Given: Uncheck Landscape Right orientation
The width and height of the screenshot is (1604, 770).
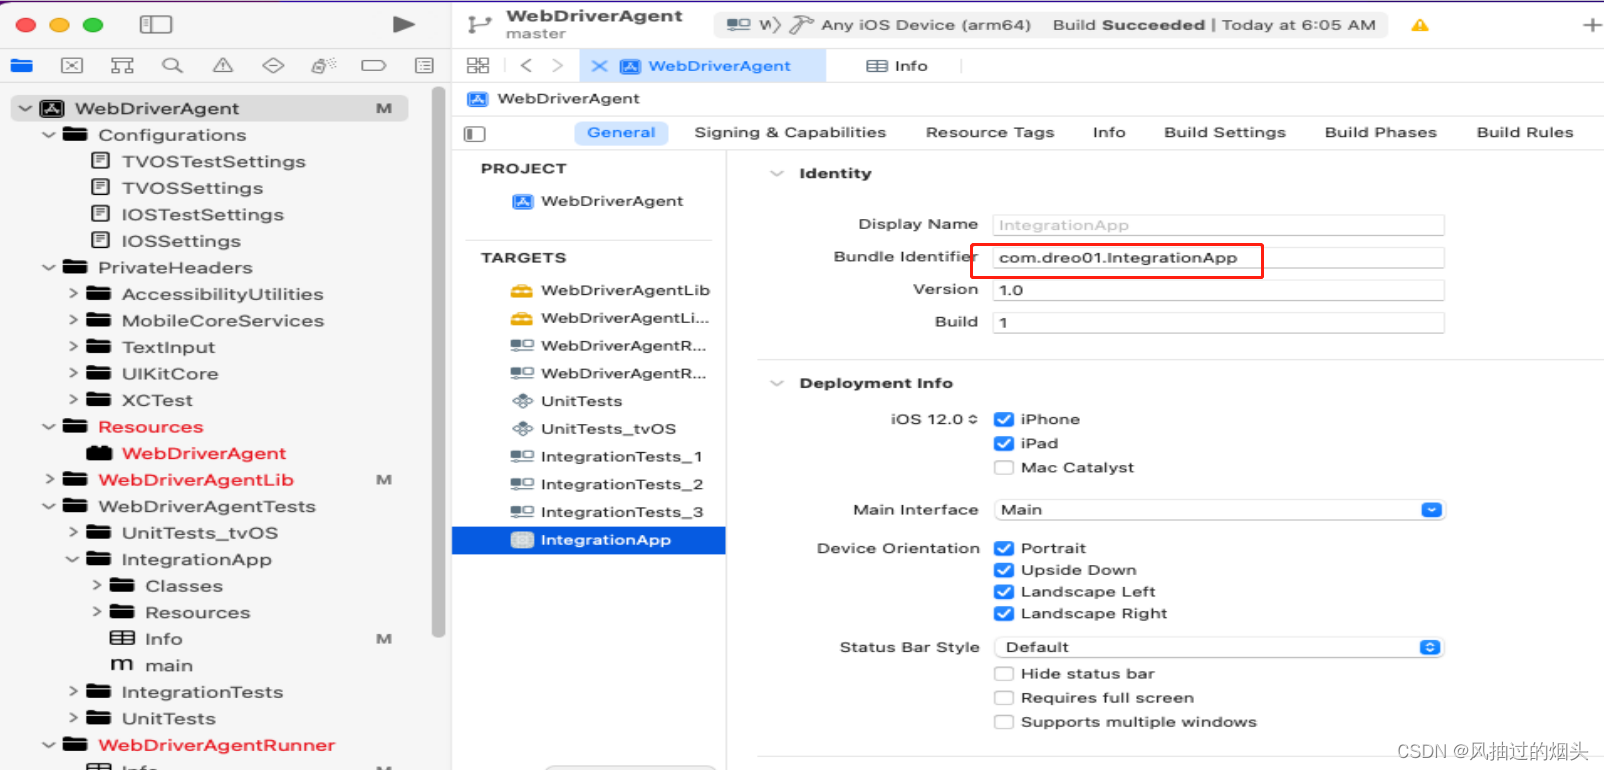Looking at the screenshot, I should coord(1004,614).
